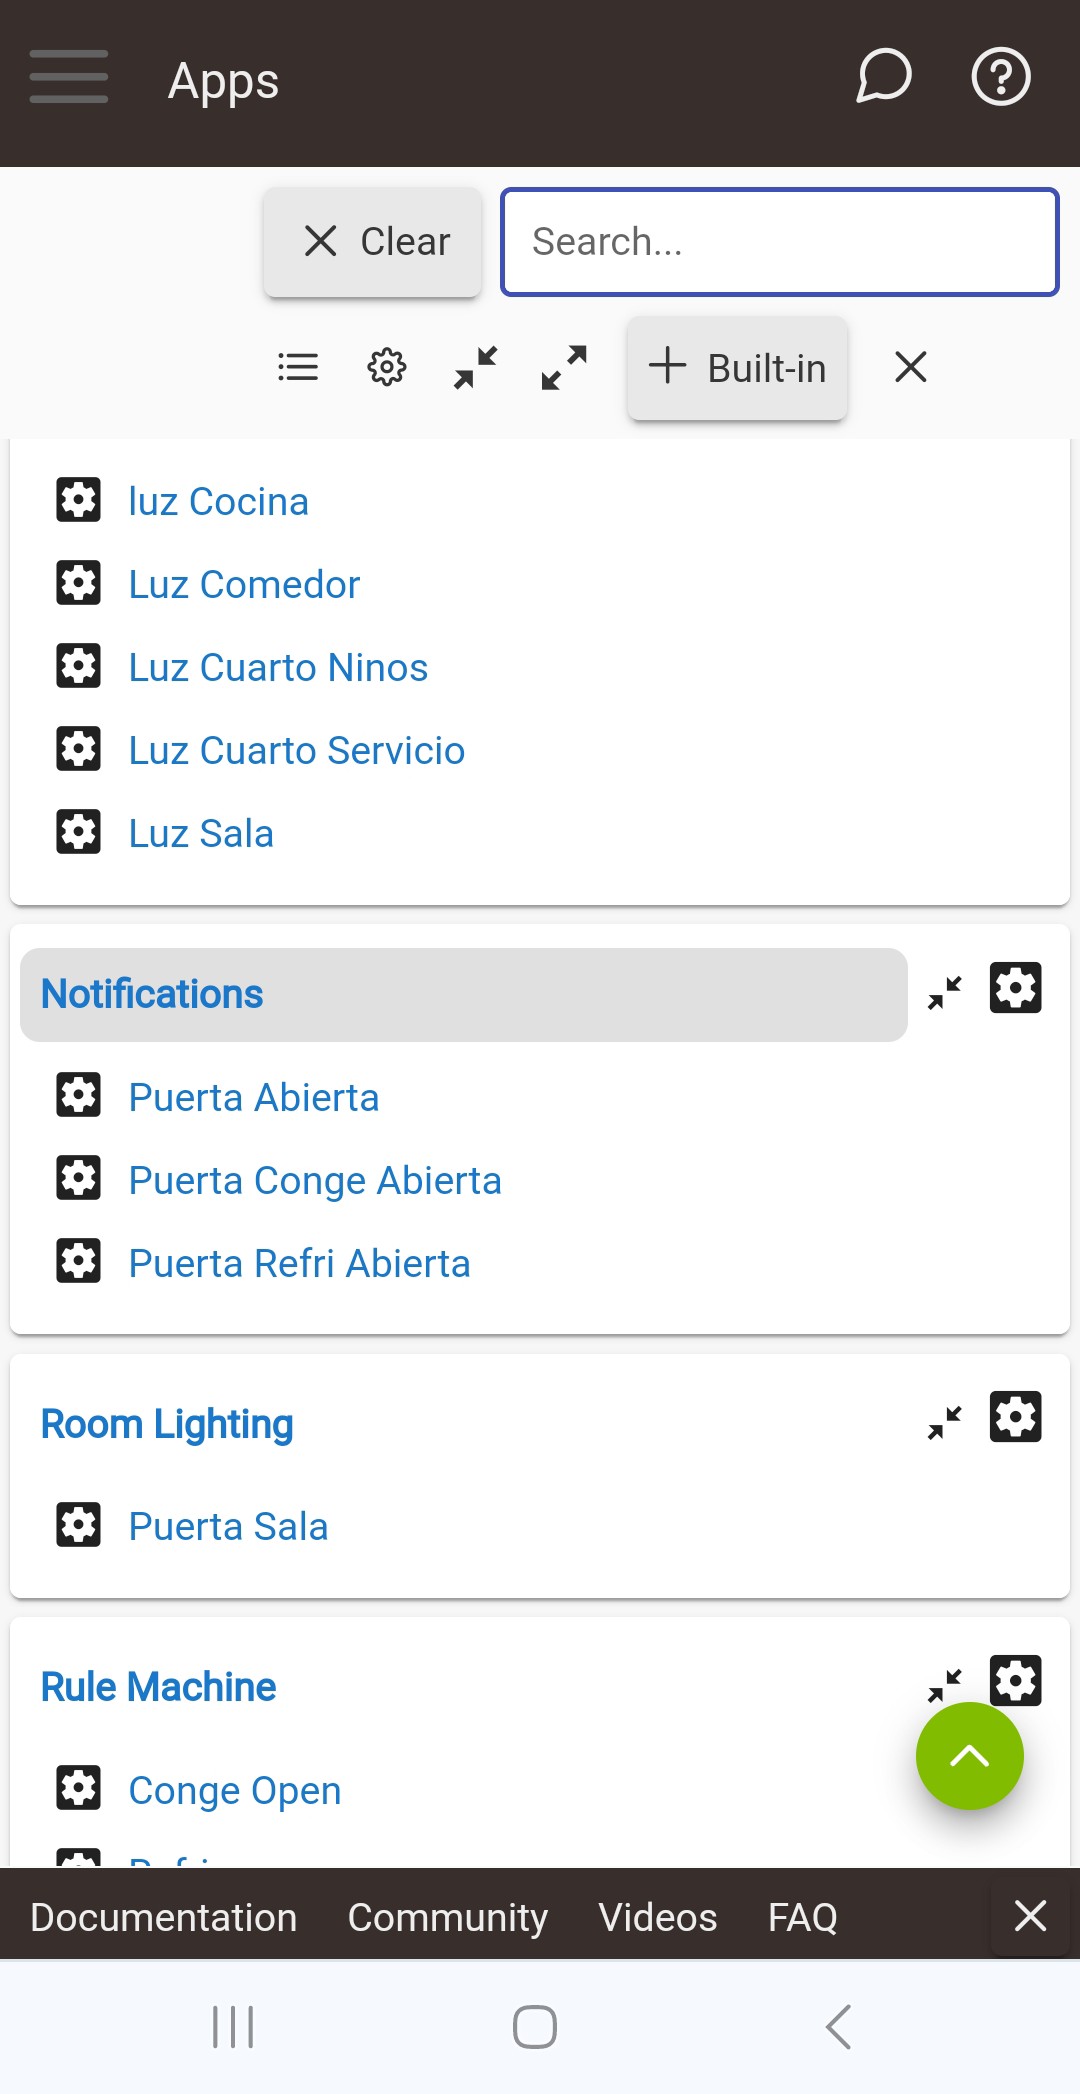The height and width of the screenshot is (2094, 1080).
Task: Tap the green scroll-to-top button
Action: (x=969, y=1756)
